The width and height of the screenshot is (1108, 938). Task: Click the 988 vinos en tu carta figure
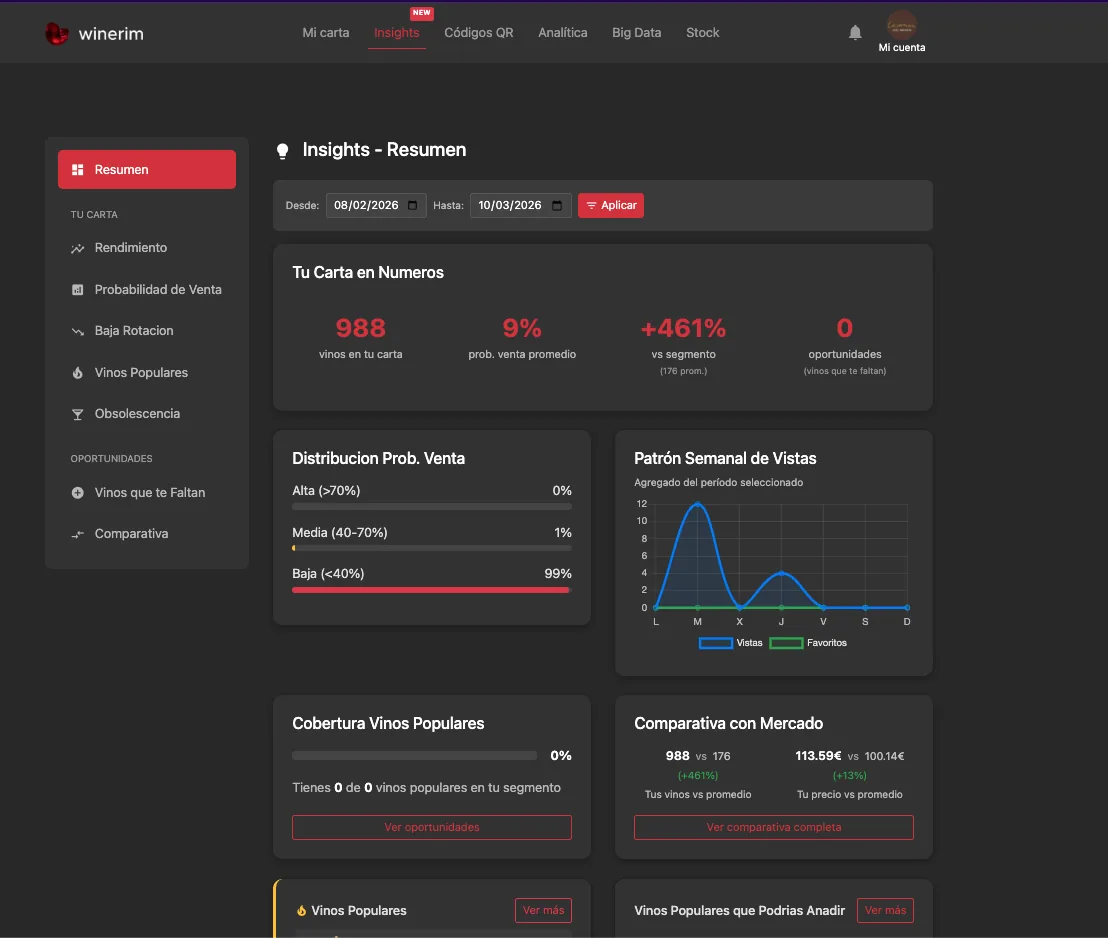[360, 328]
